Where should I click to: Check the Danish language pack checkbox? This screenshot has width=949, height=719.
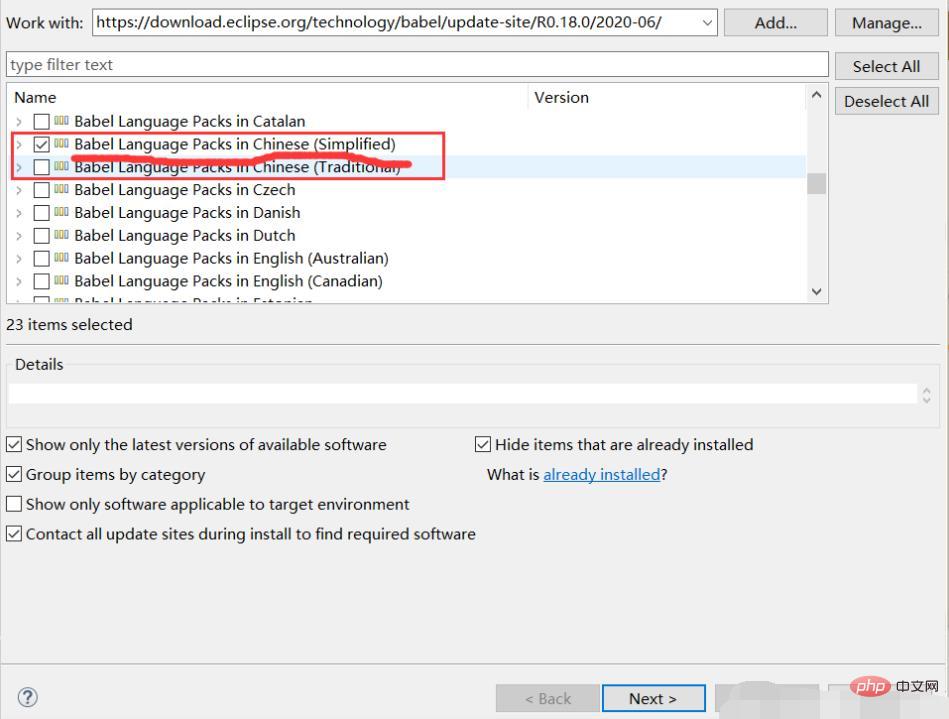click(x=41, y=213)
